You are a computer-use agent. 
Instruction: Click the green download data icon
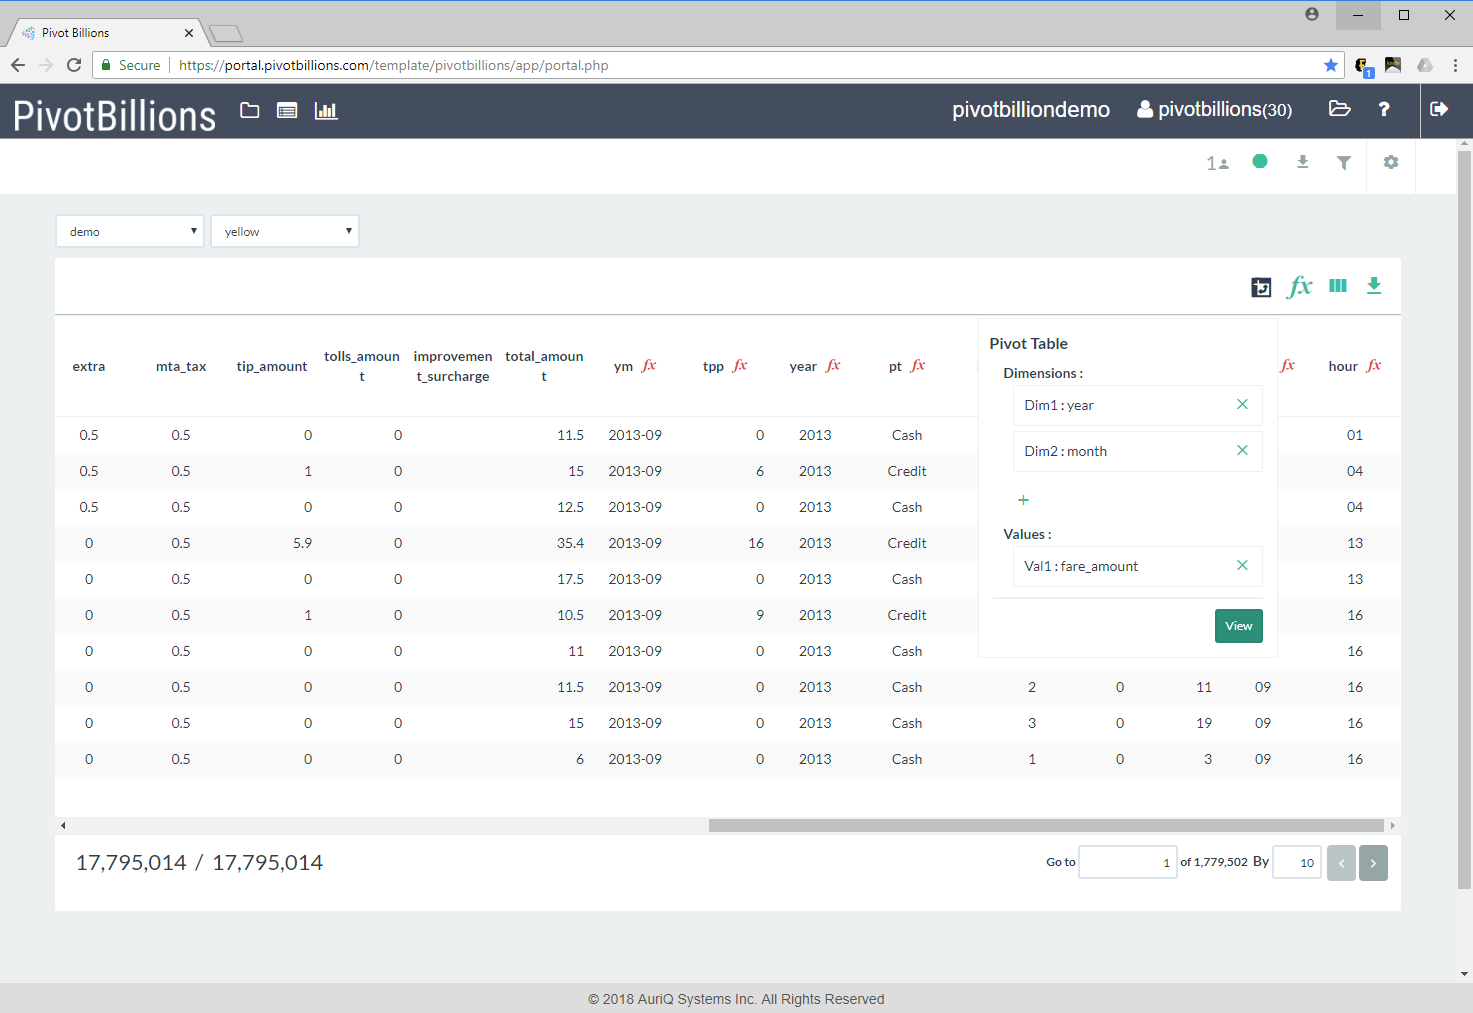(1374, 286)
